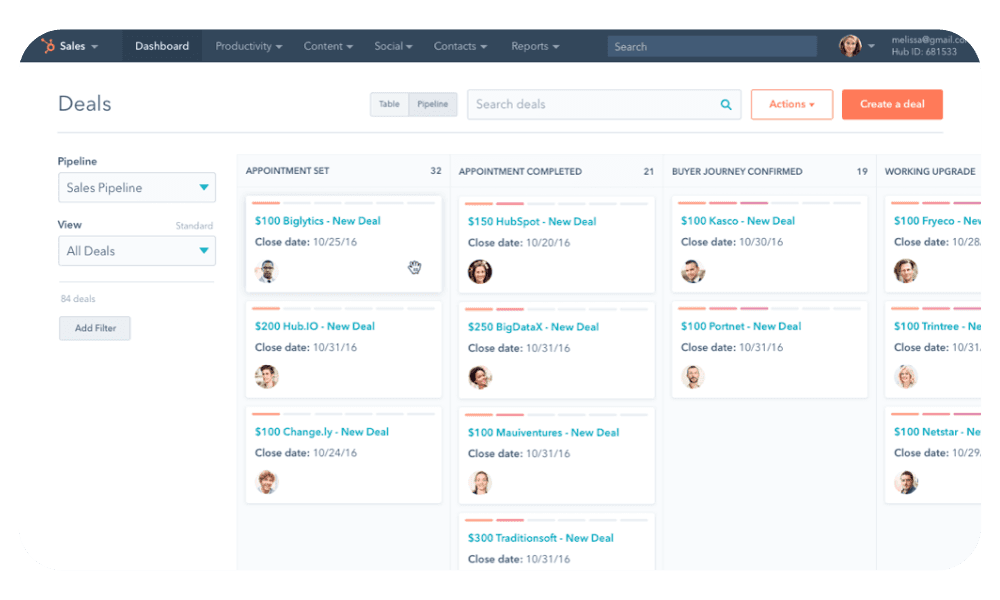Open $150 HubSpot - New Deal link
The height and width of the screenshot is (600, 1000).
point(532,221)
